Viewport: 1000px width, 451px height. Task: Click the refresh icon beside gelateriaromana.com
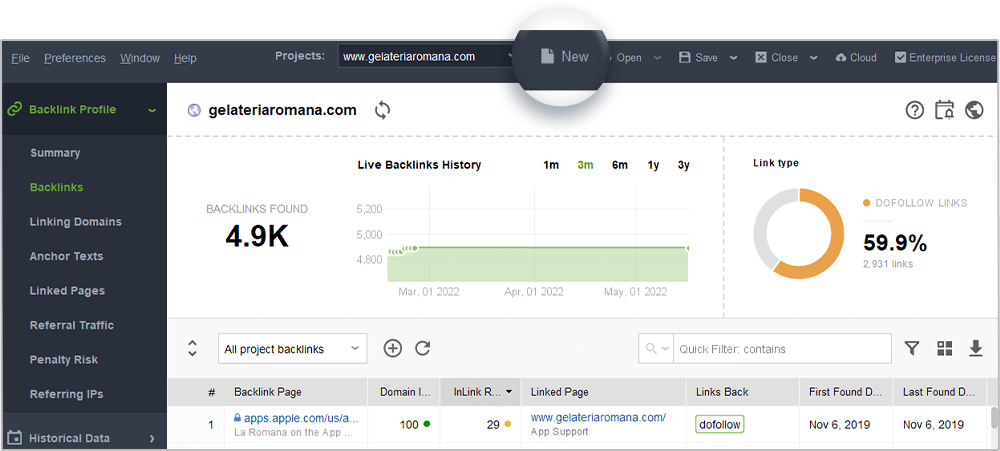pos(382,110)
